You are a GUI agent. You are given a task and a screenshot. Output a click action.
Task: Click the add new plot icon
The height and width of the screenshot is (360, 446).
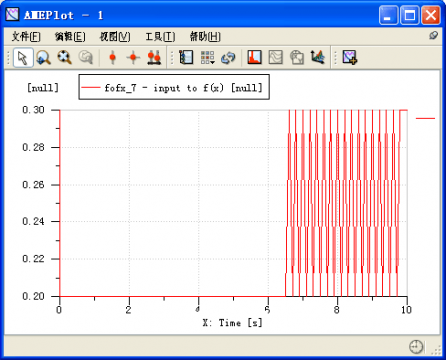(350, 57)
